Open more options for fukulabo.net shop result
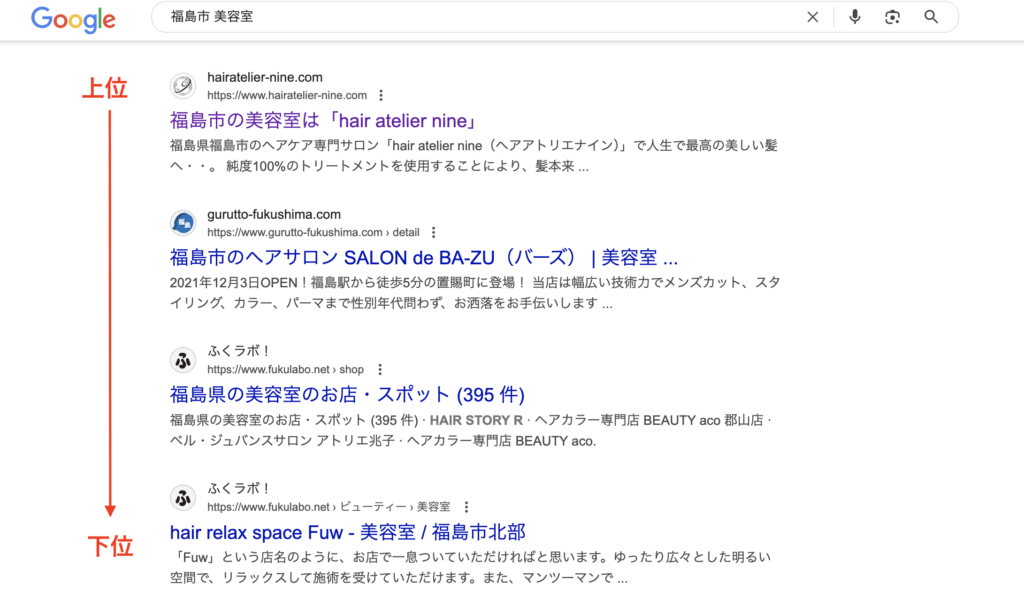This screenshot has height=600, width=1024. pyautogui.click(x=380, y=370)
